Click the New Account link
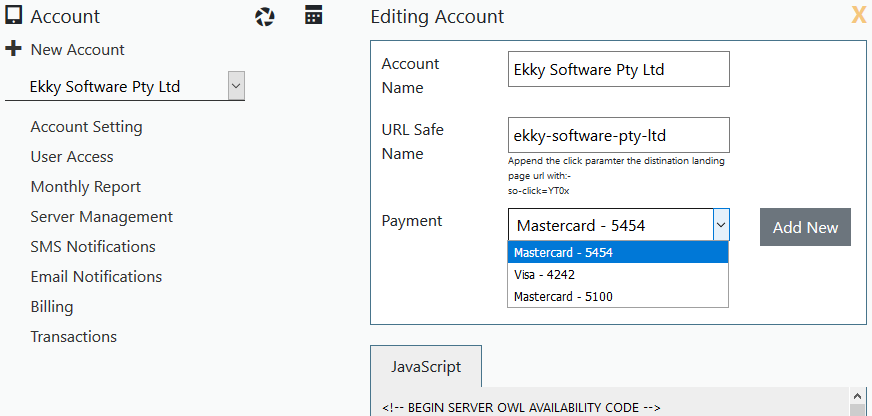Viewport: 872px width, 416px height. [x=77, y=49]
